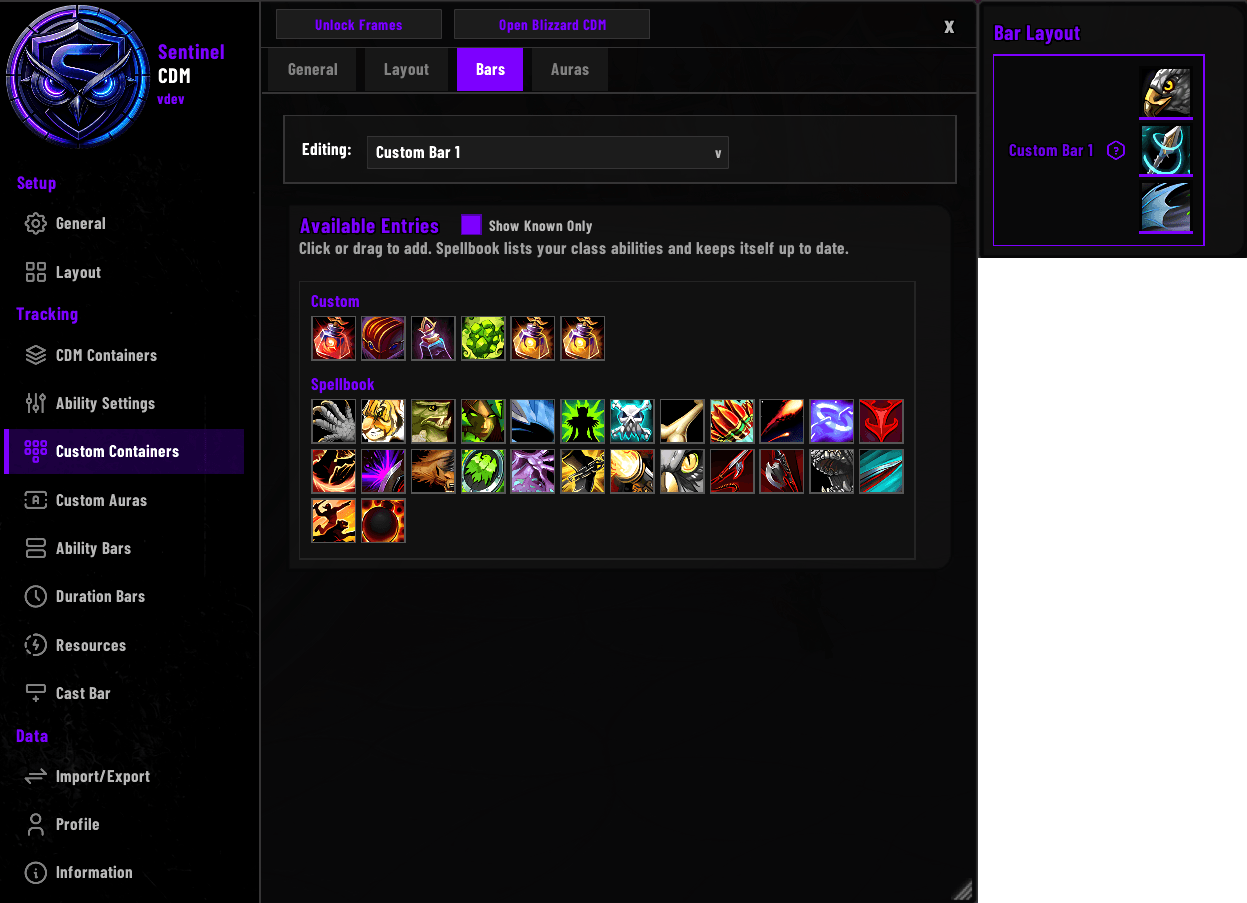The width and height of the screenshot is (1247, 903).
Task: Add the grey toothed maw spell
Action: [x=833, y=471]
